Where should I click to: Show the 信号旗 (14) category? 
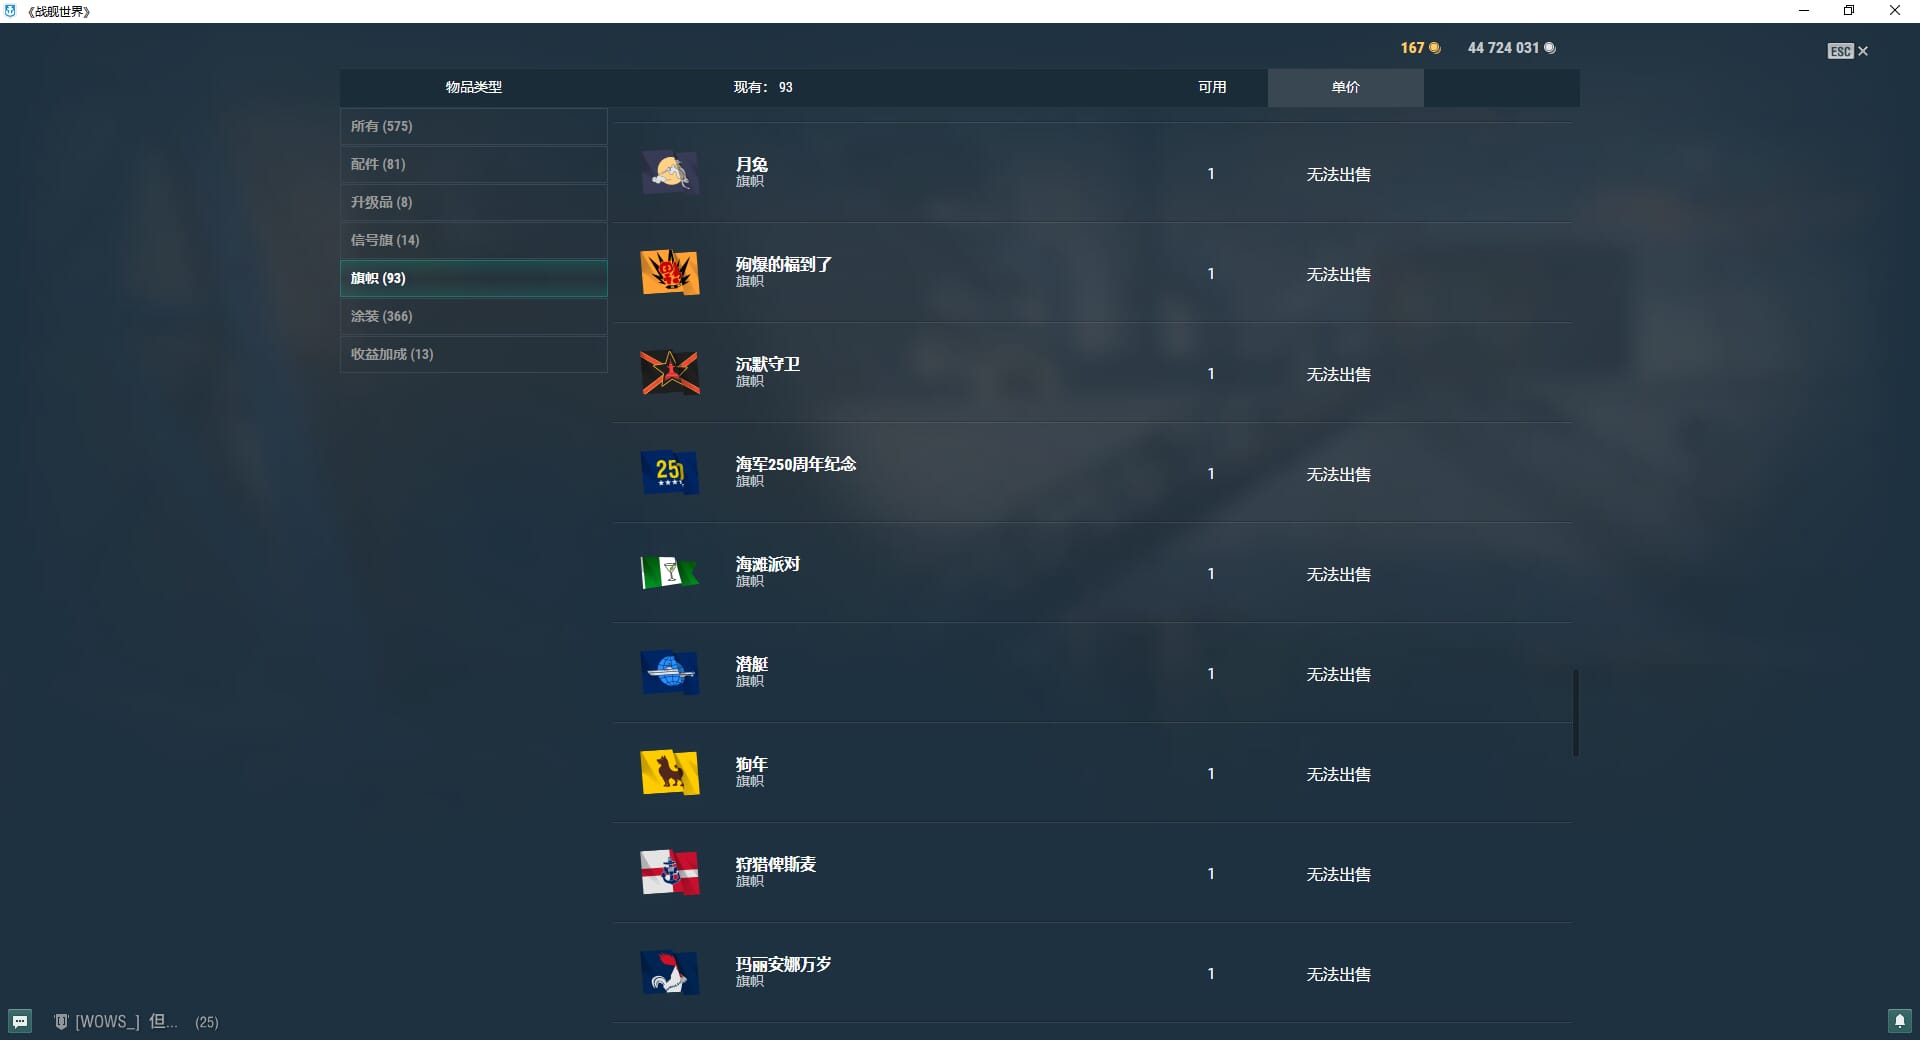click(474, 240)
